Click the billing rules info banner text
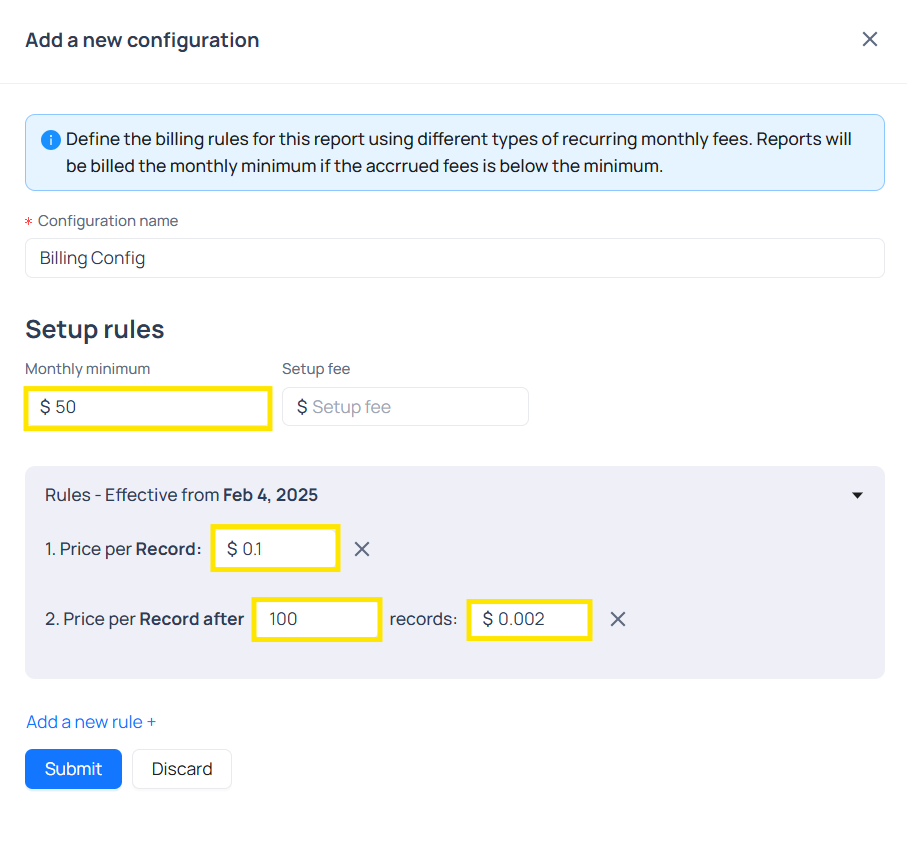 458,152
